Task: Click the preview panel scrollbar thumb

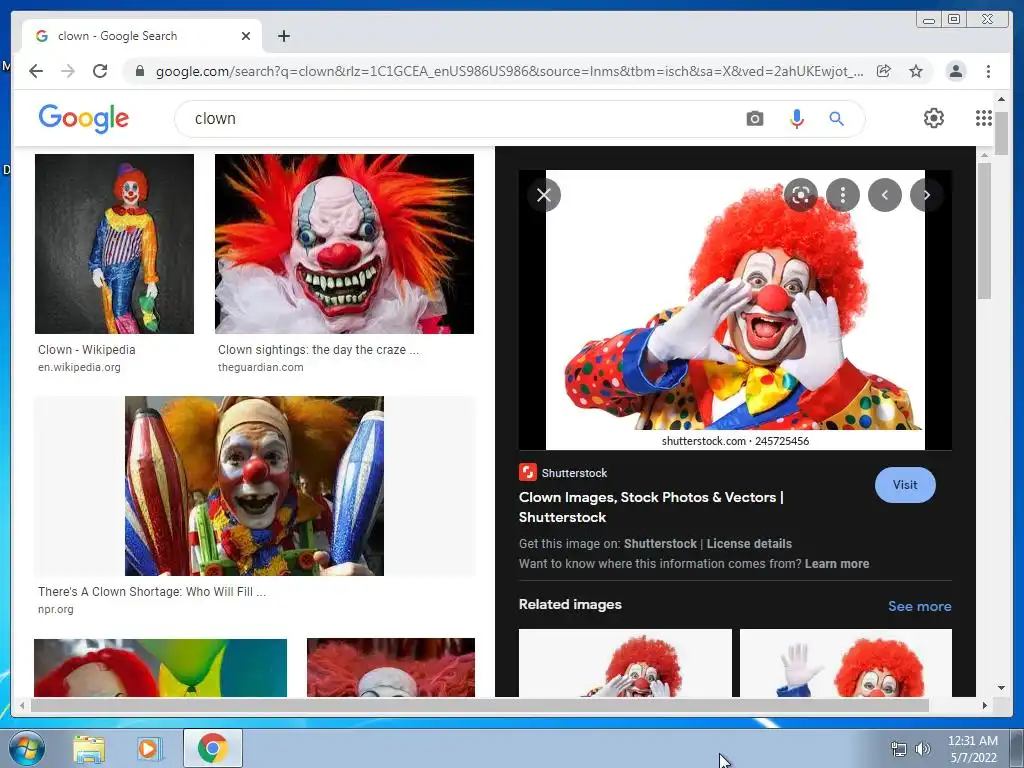Action: 984,231
